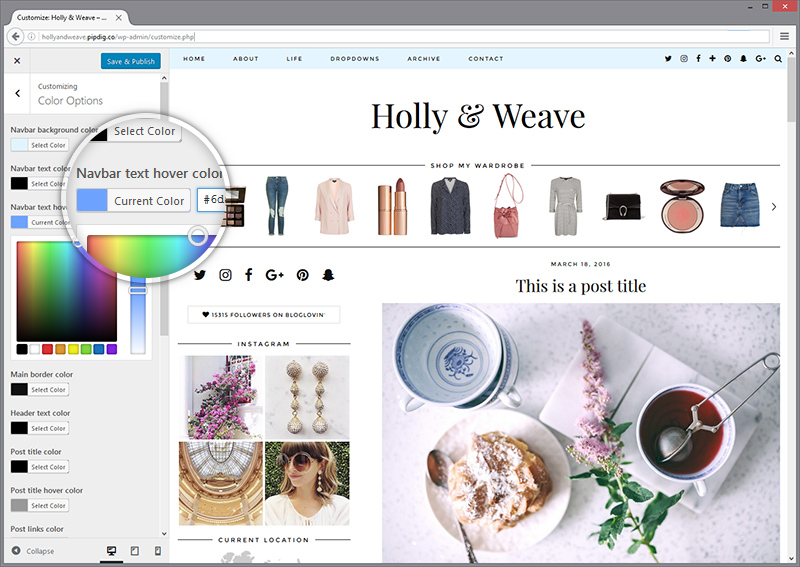Open the DROPDOWNS menu item
Screen dimensions: 800x567
(355, 59)
